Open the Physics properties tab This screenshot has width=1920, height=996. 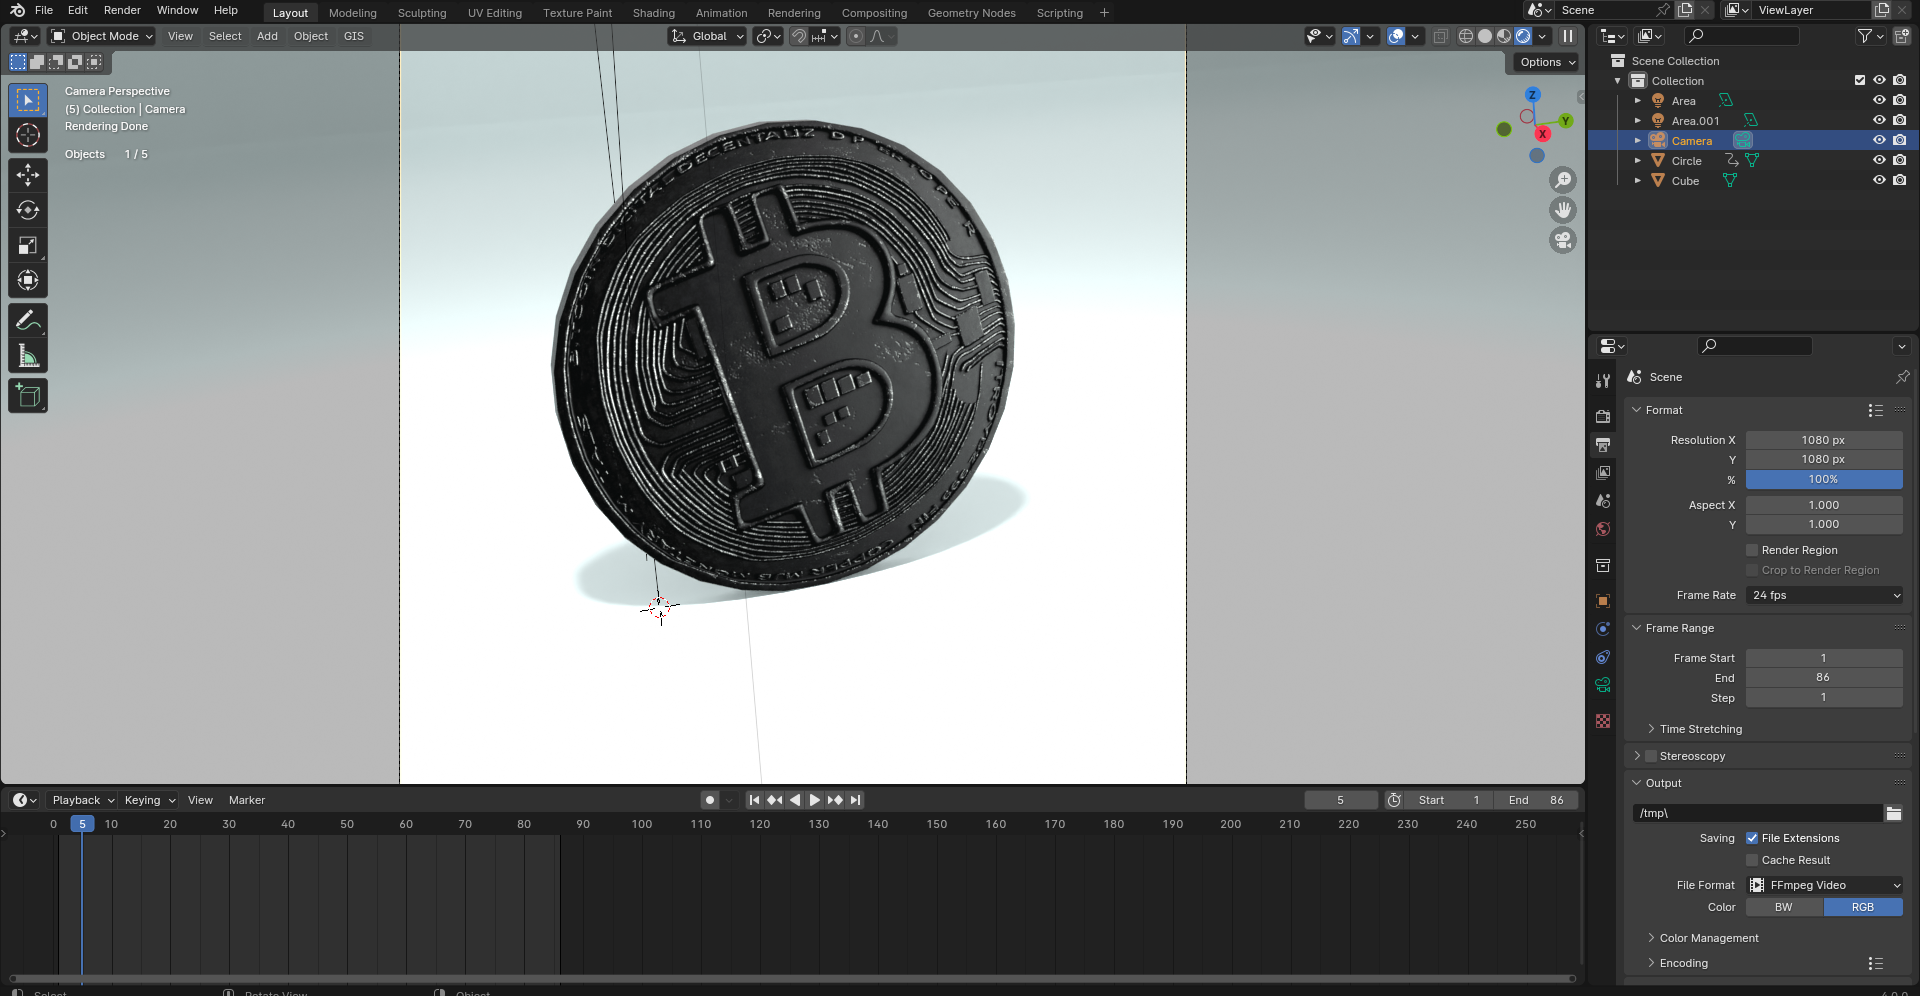[x=1603, y=629]
